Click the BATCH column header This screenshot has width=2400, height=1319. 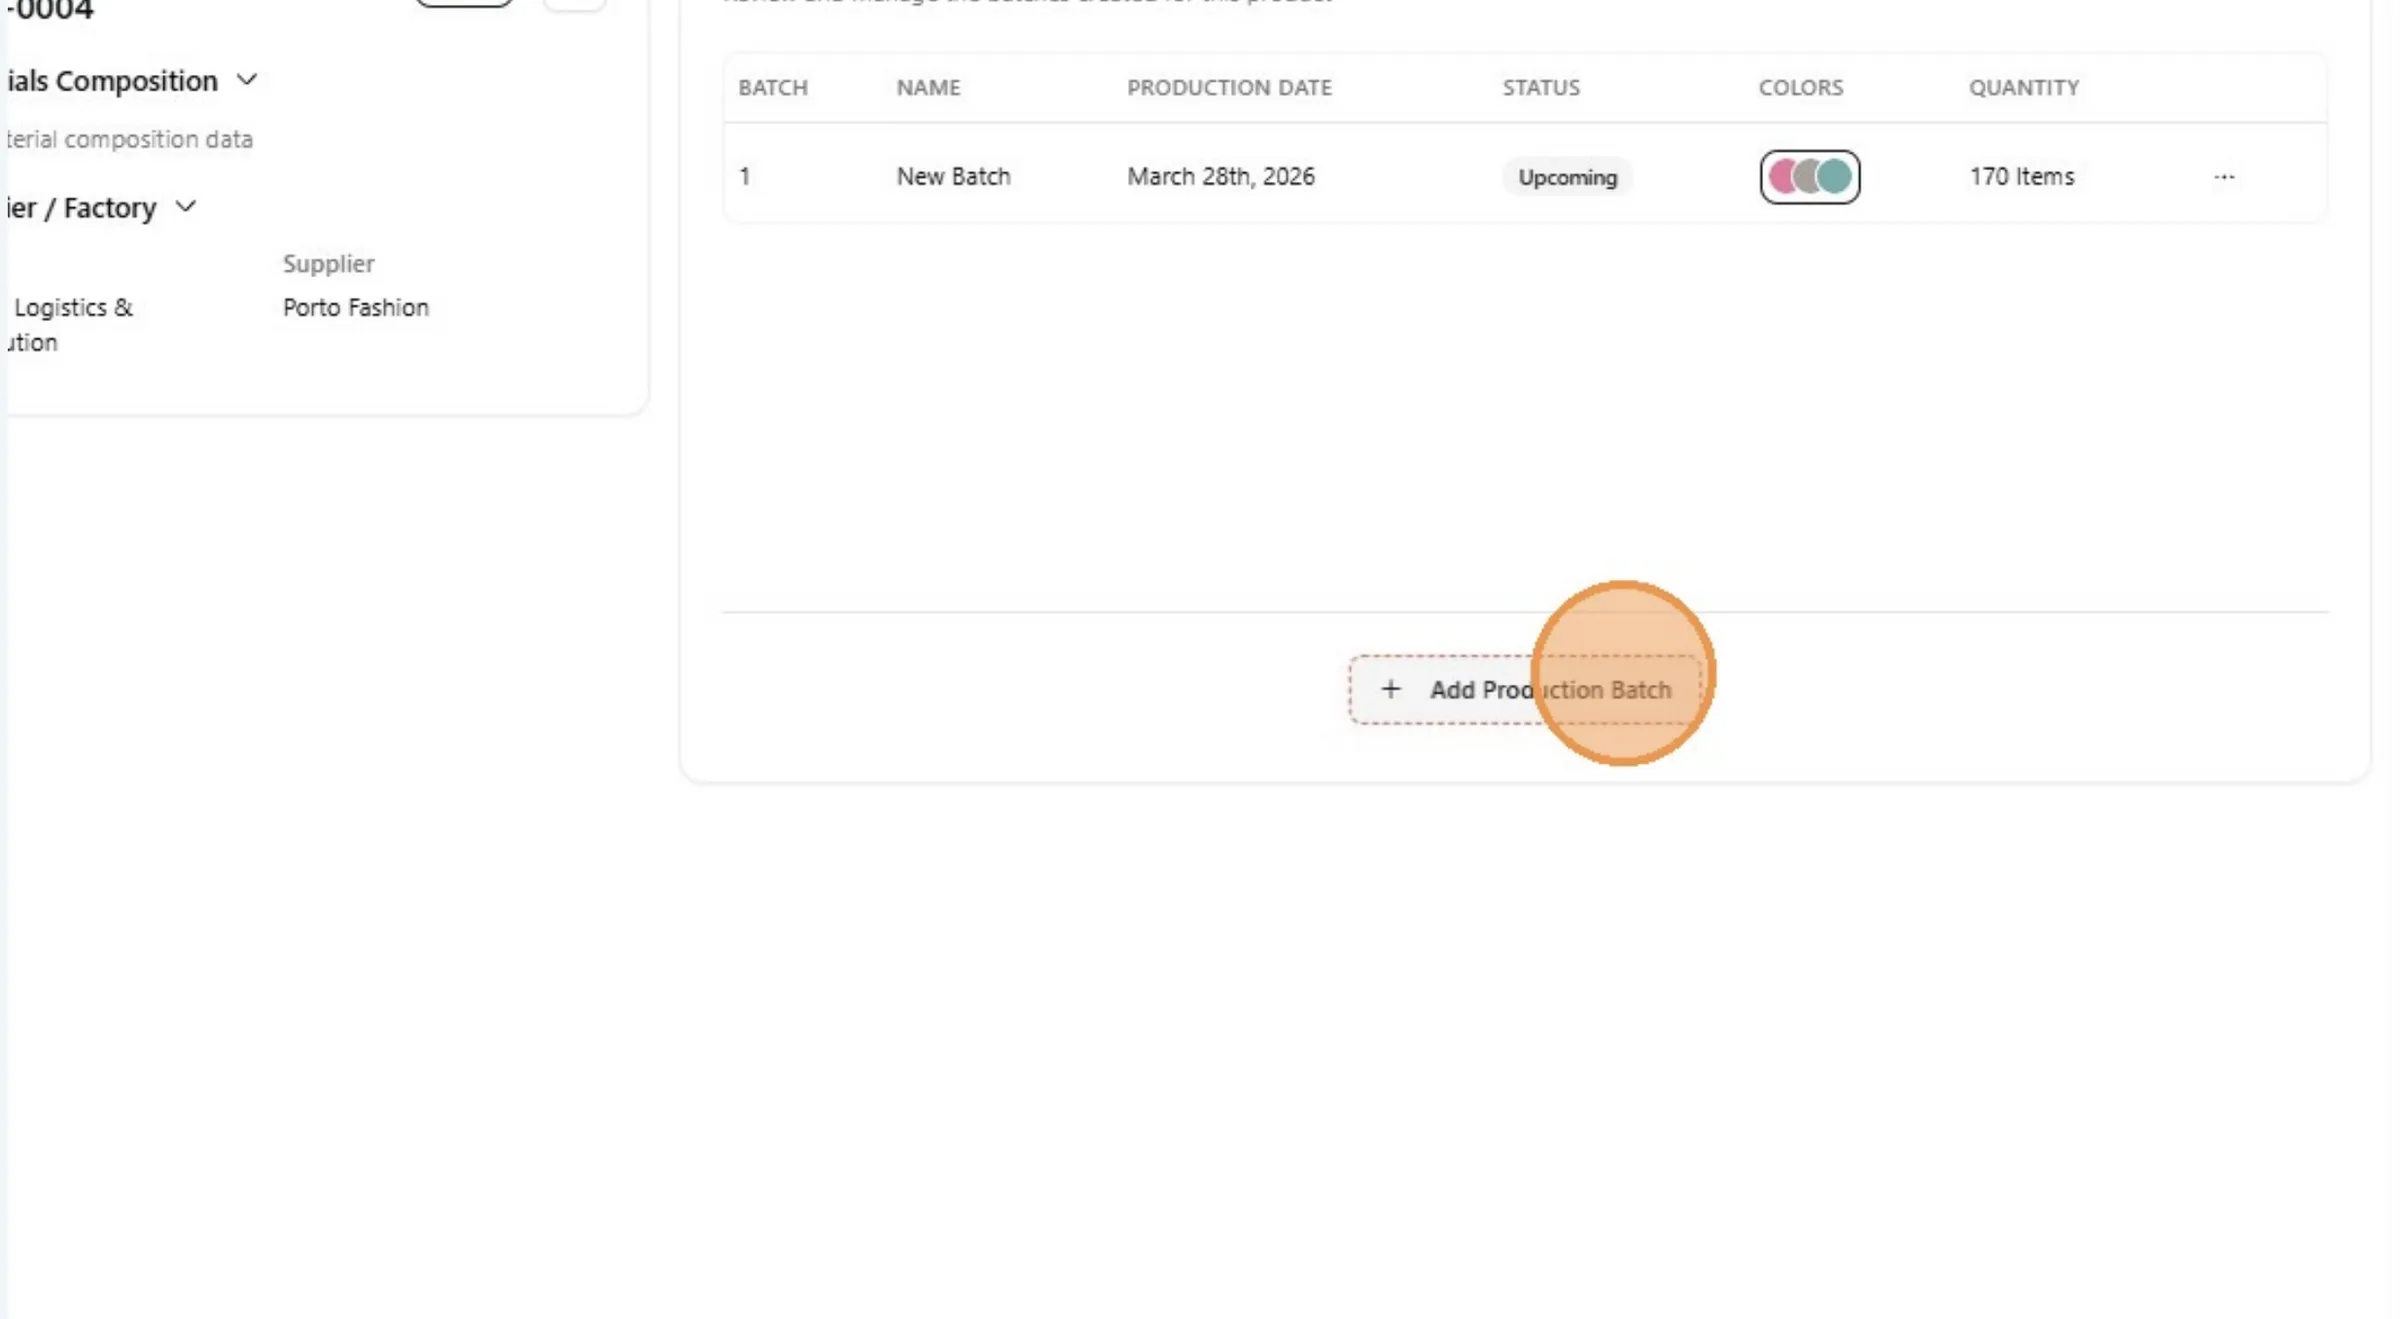(772, 87)
